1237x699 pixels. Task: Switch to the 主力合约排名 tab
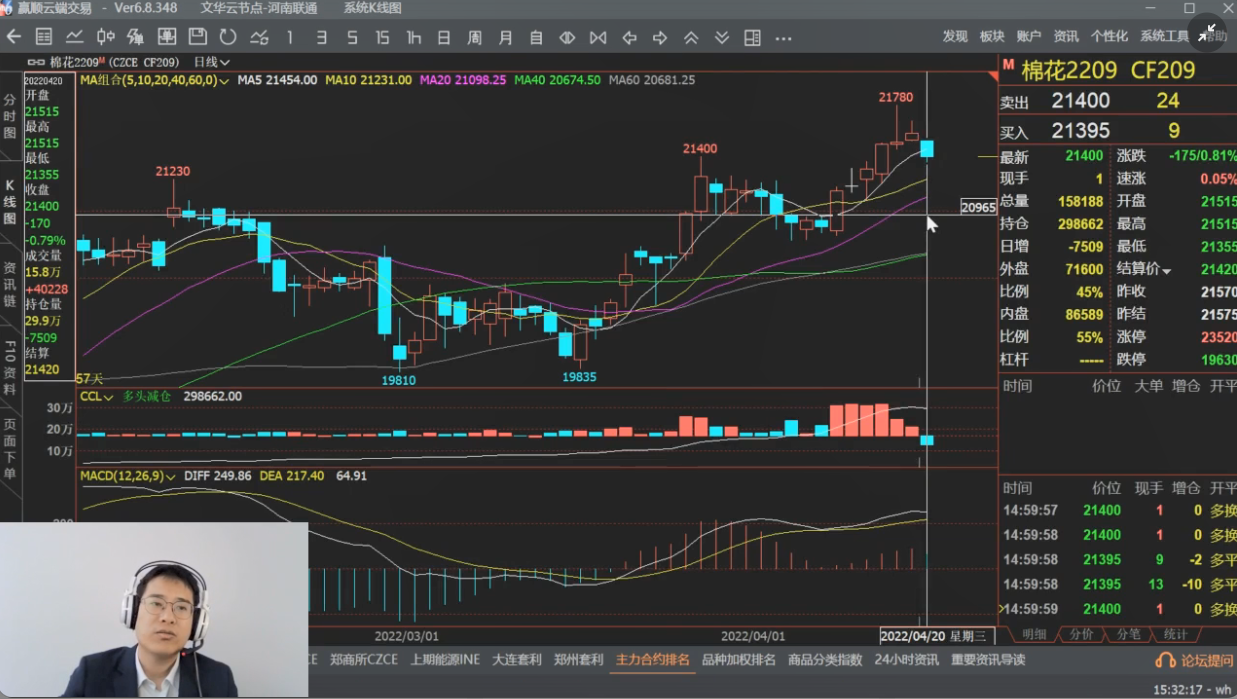[652, 660]
